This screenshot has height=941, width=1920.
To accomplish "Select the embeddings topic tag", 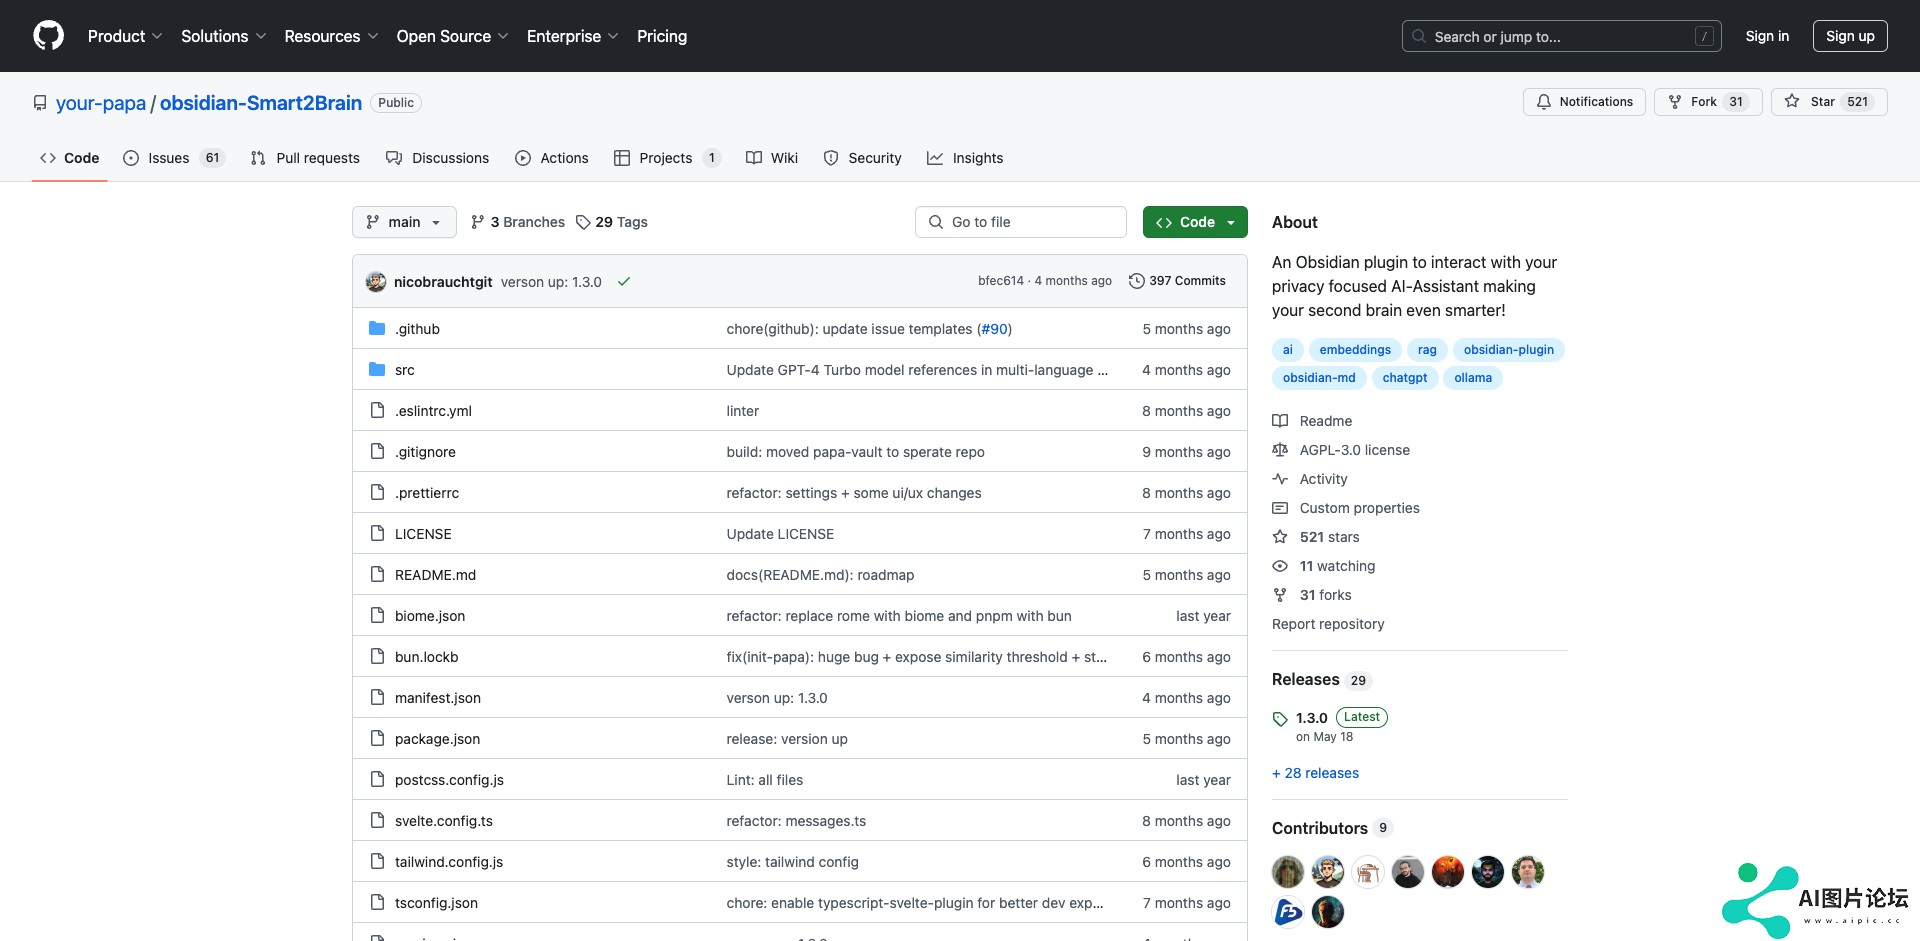I will [1355, 349].
